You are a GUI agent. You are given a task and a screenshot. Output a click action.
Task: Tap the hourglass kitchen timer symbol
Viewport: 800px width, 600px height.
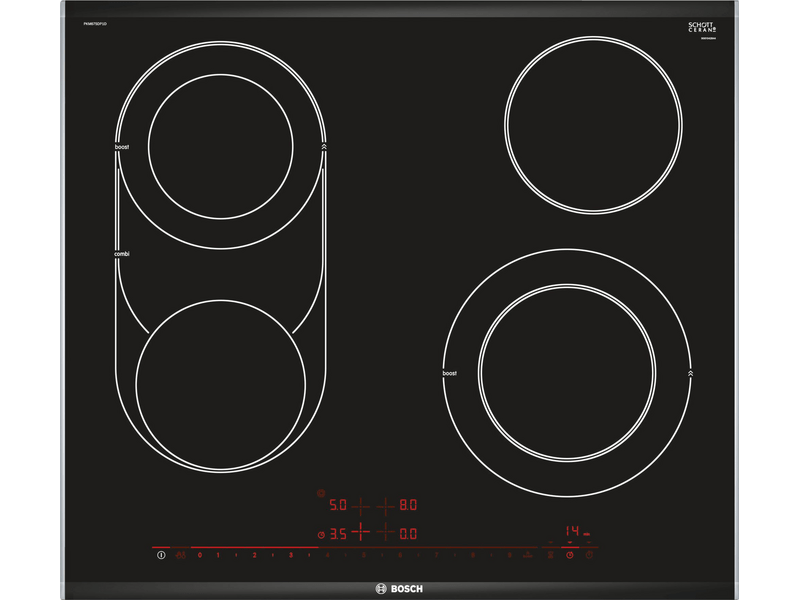pos(550,554)
